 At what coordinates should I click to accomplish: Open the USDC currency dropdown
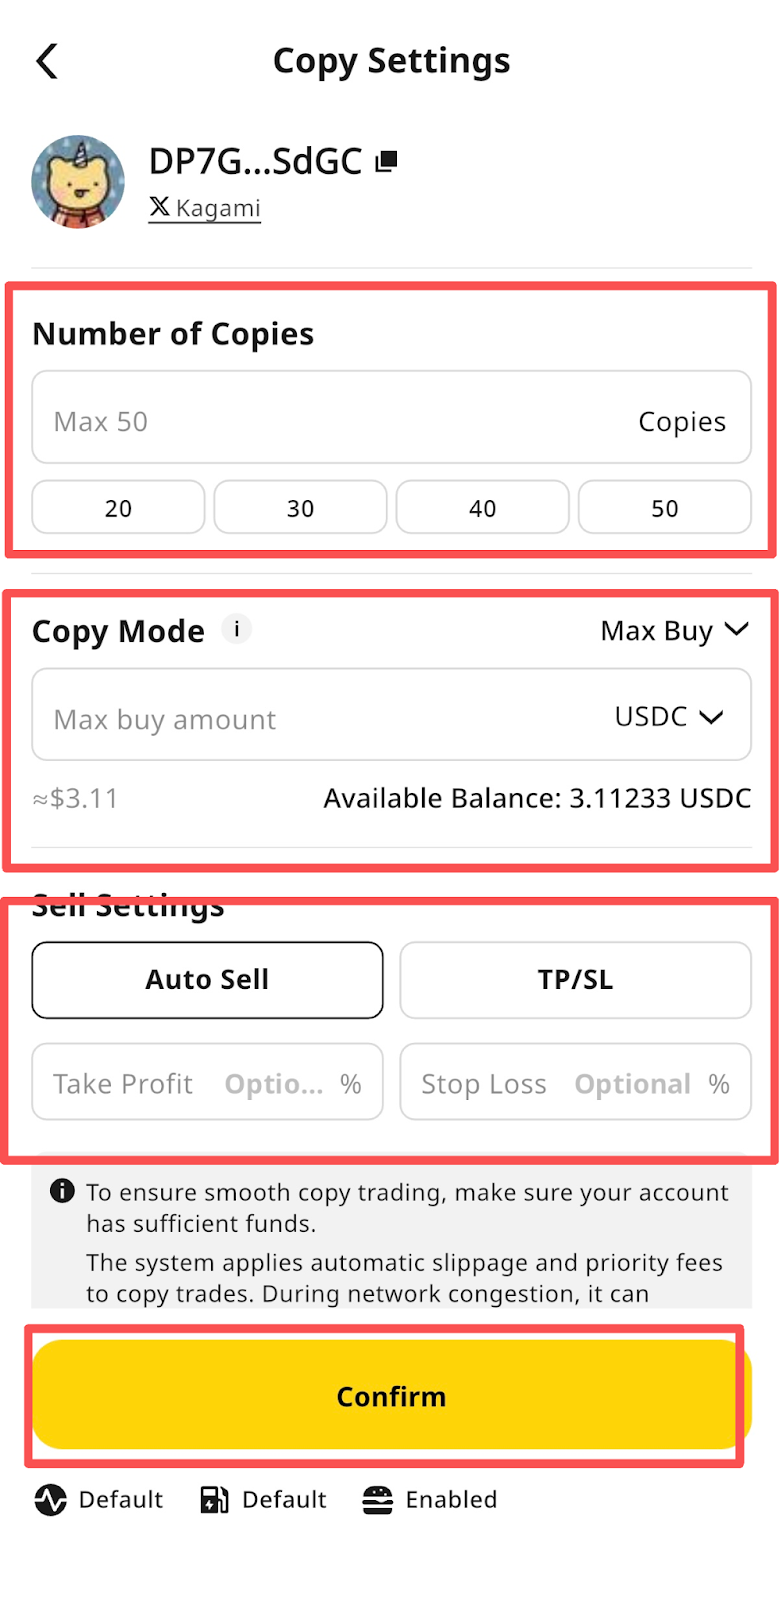point(668,717)
